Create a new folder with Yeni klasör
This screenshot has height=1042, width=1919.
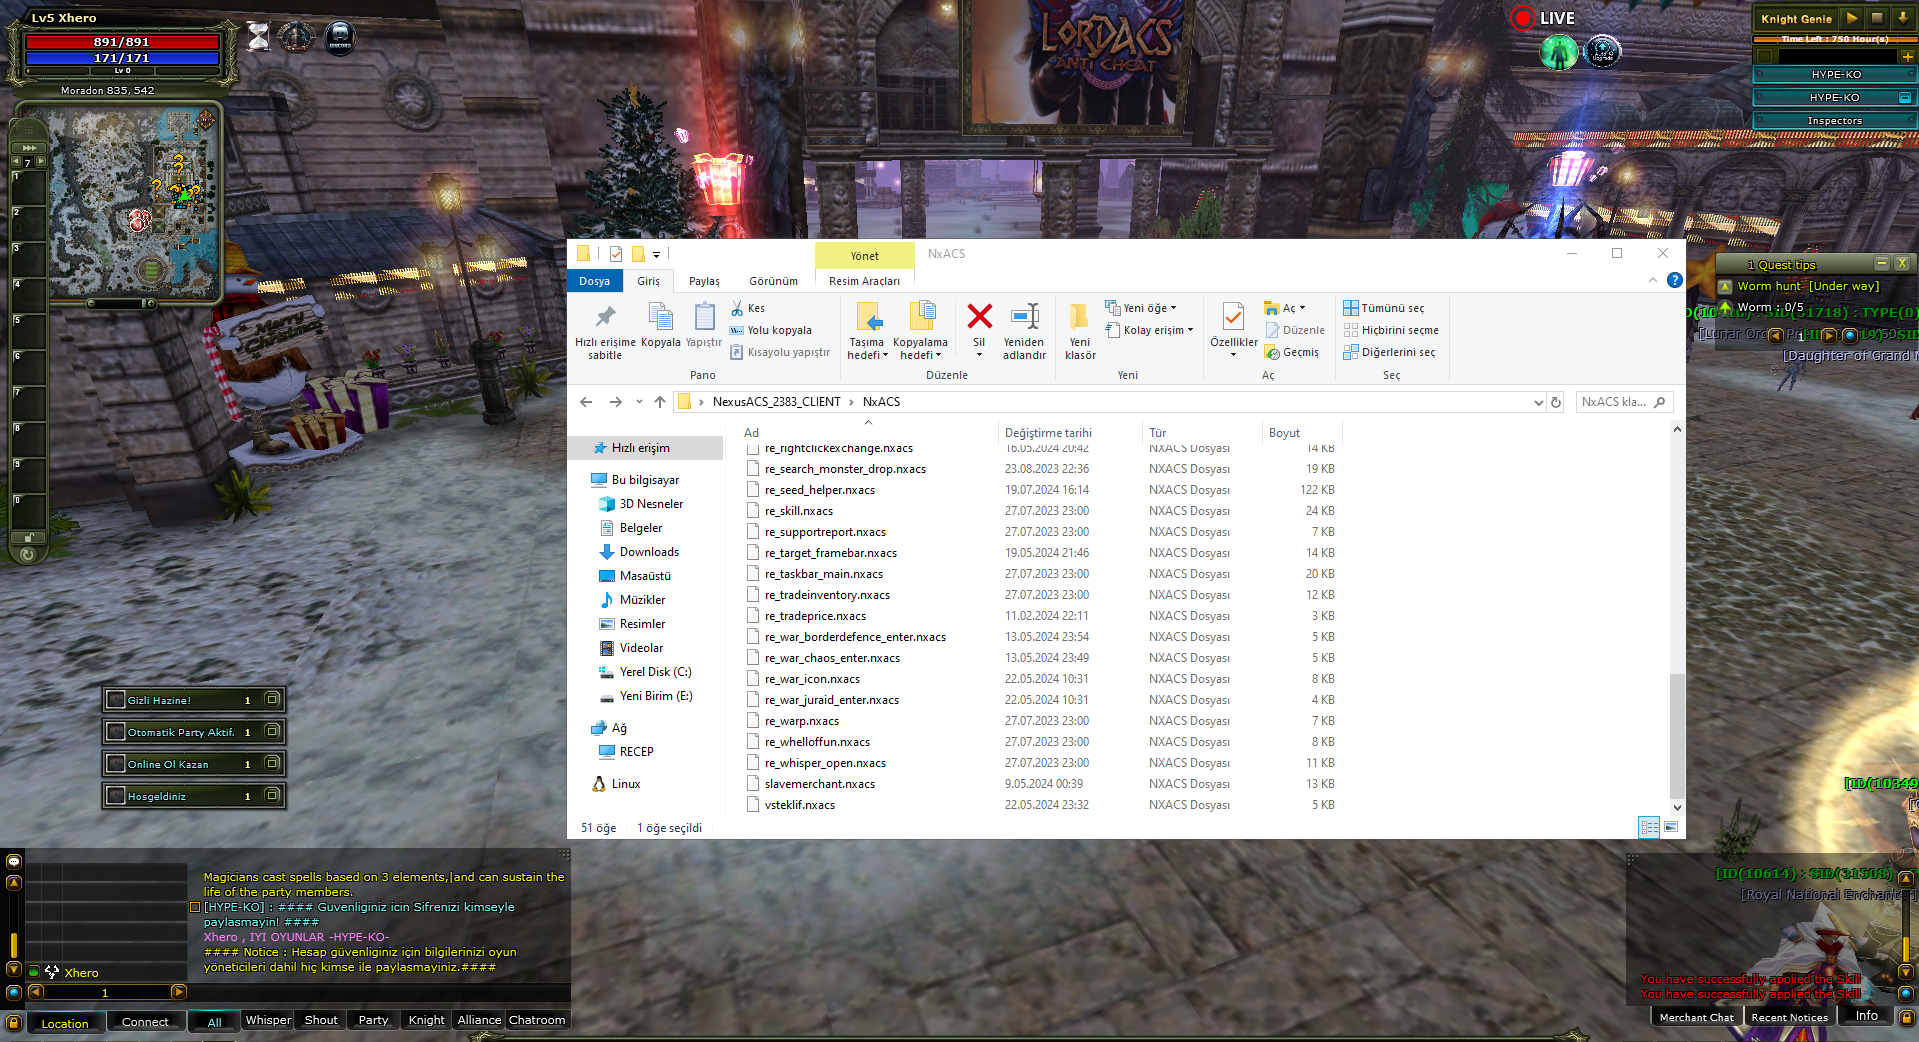pyautogui.click(x=1080, y=330)
